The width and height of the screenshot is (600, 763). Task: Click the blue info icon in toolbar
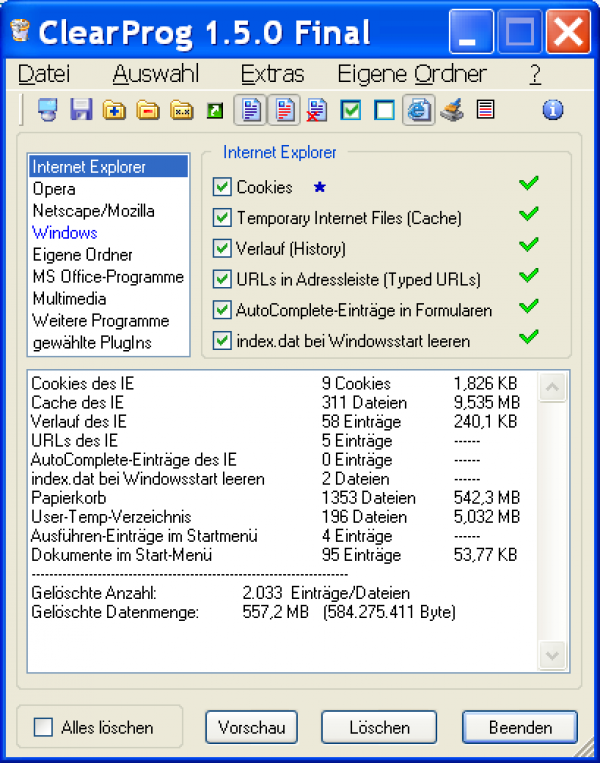click(553, 110)
